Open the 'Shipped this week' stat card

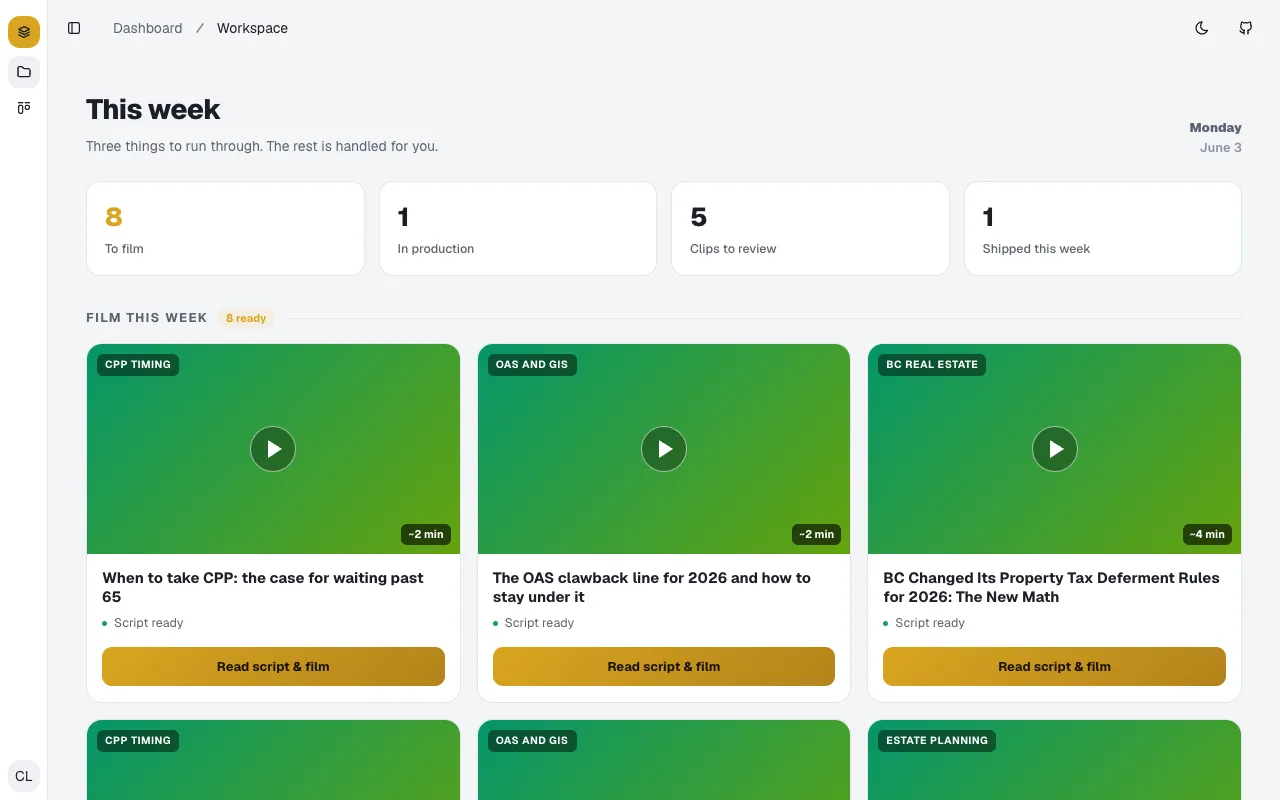click(1103, 228)
